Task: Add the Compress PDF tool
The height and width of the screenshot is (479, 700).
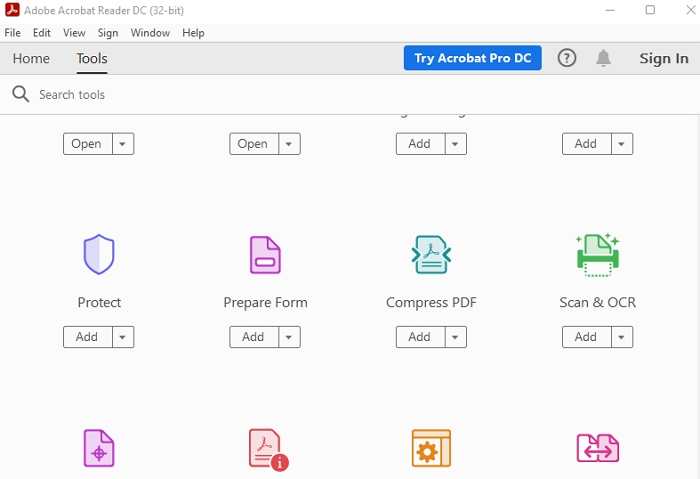Action: 420,337
